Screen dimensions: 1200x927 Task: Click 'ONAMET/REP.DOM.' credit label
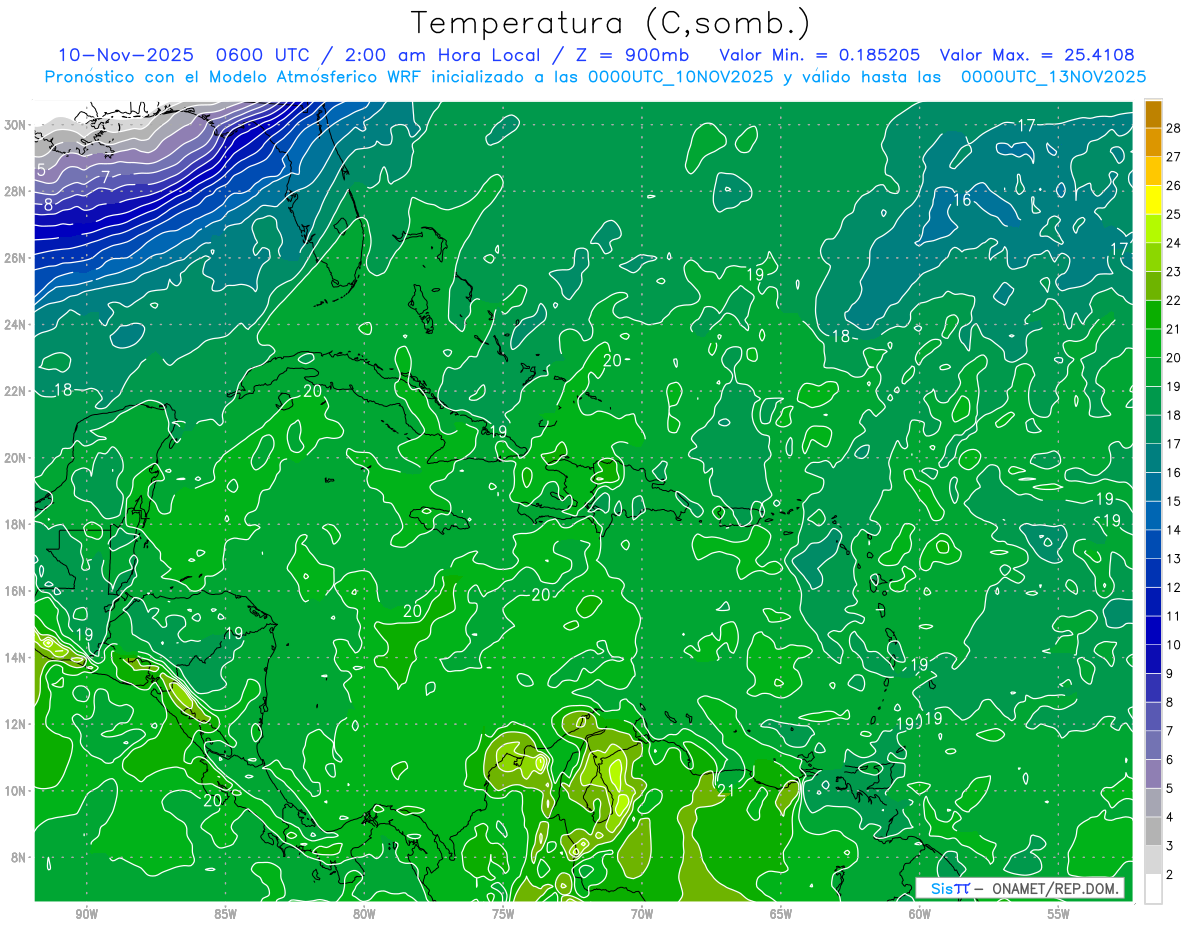1054,888
